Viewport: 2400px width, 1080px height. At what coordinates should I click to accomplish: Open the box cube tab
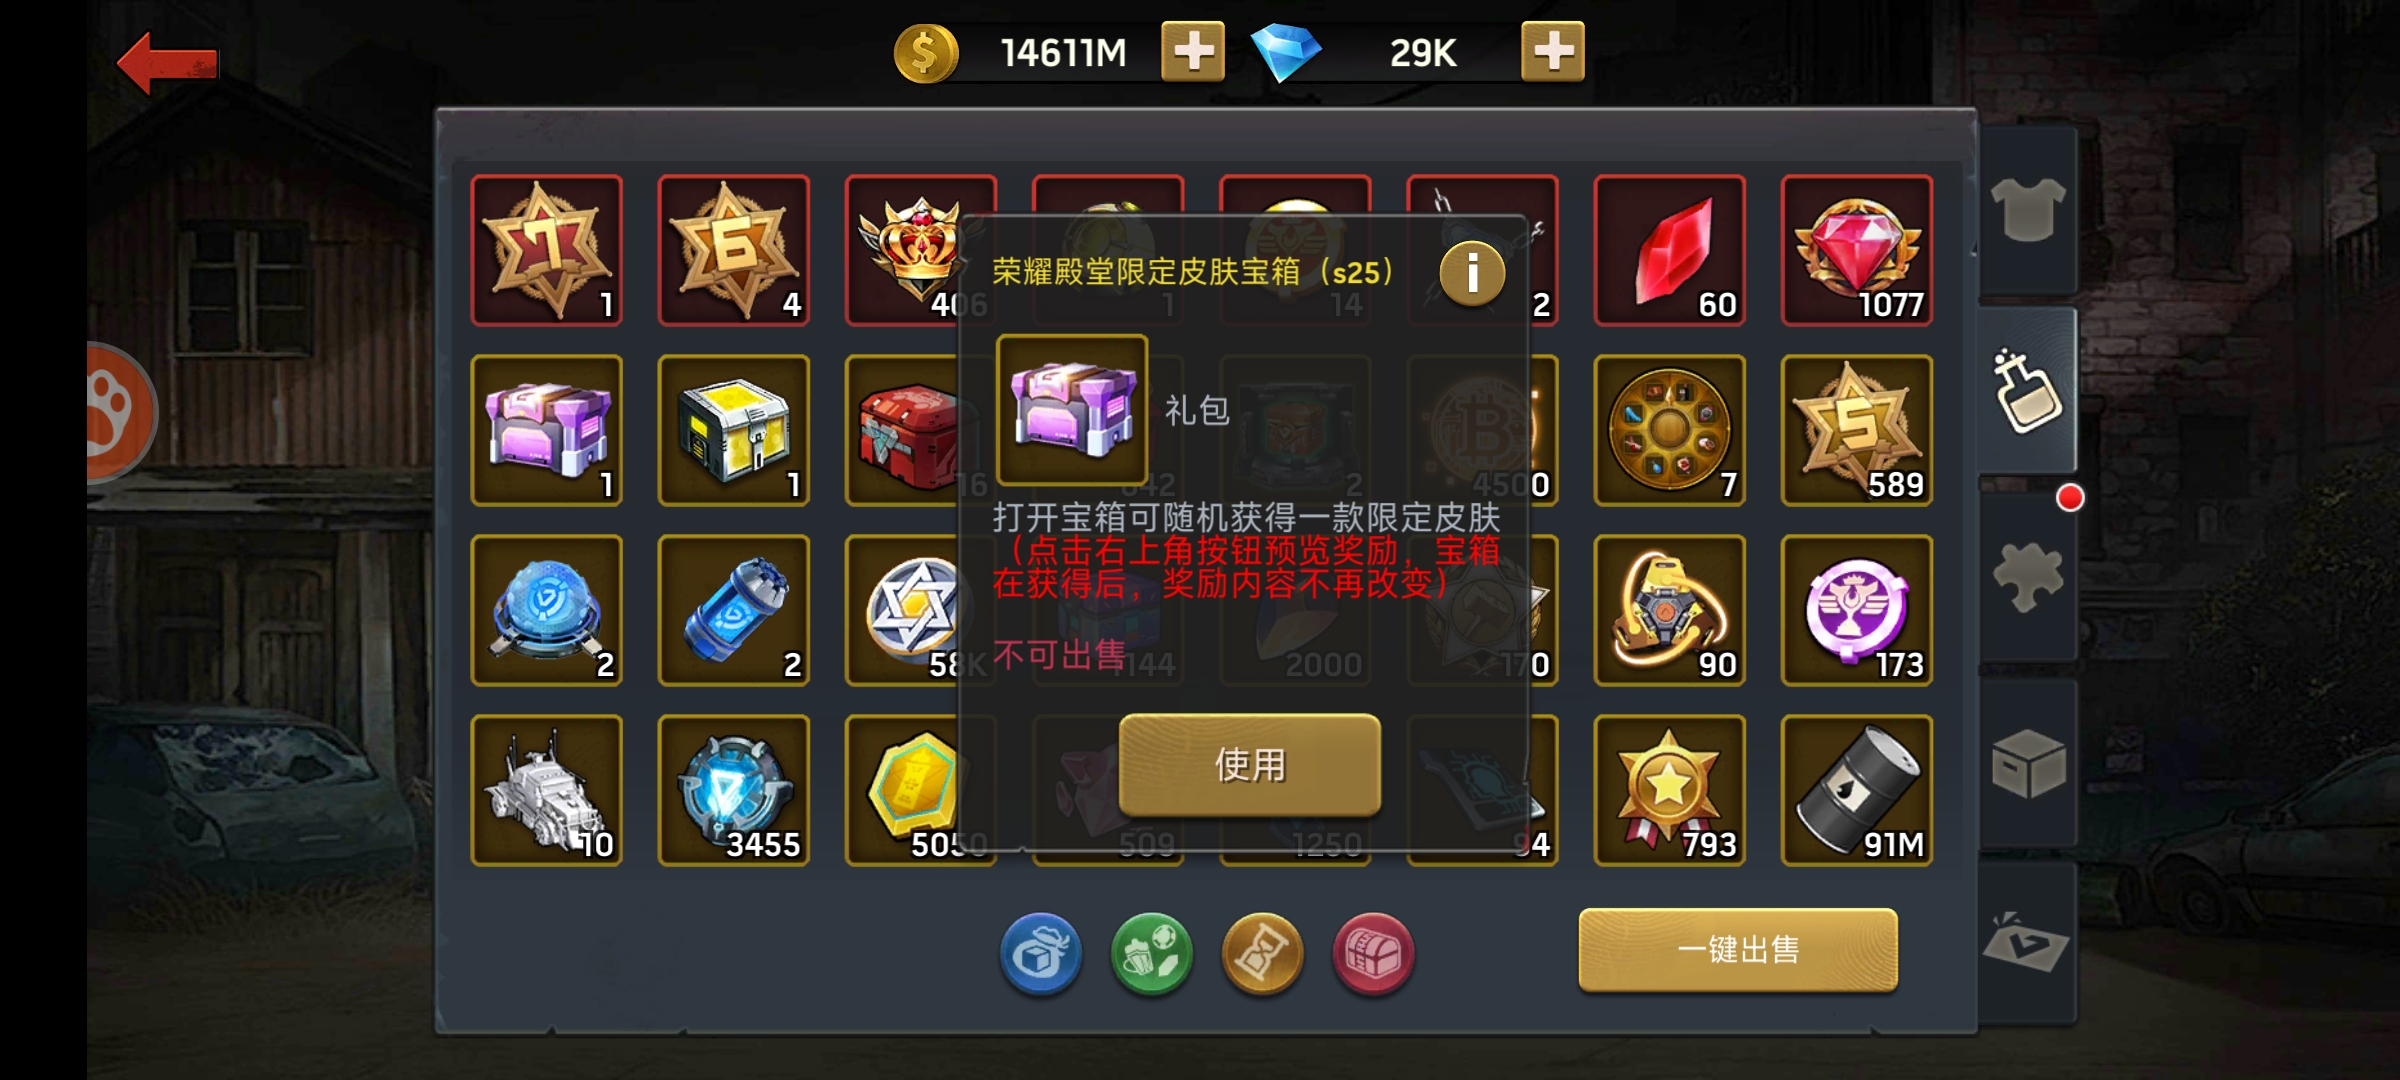[x=2027, y=763]
